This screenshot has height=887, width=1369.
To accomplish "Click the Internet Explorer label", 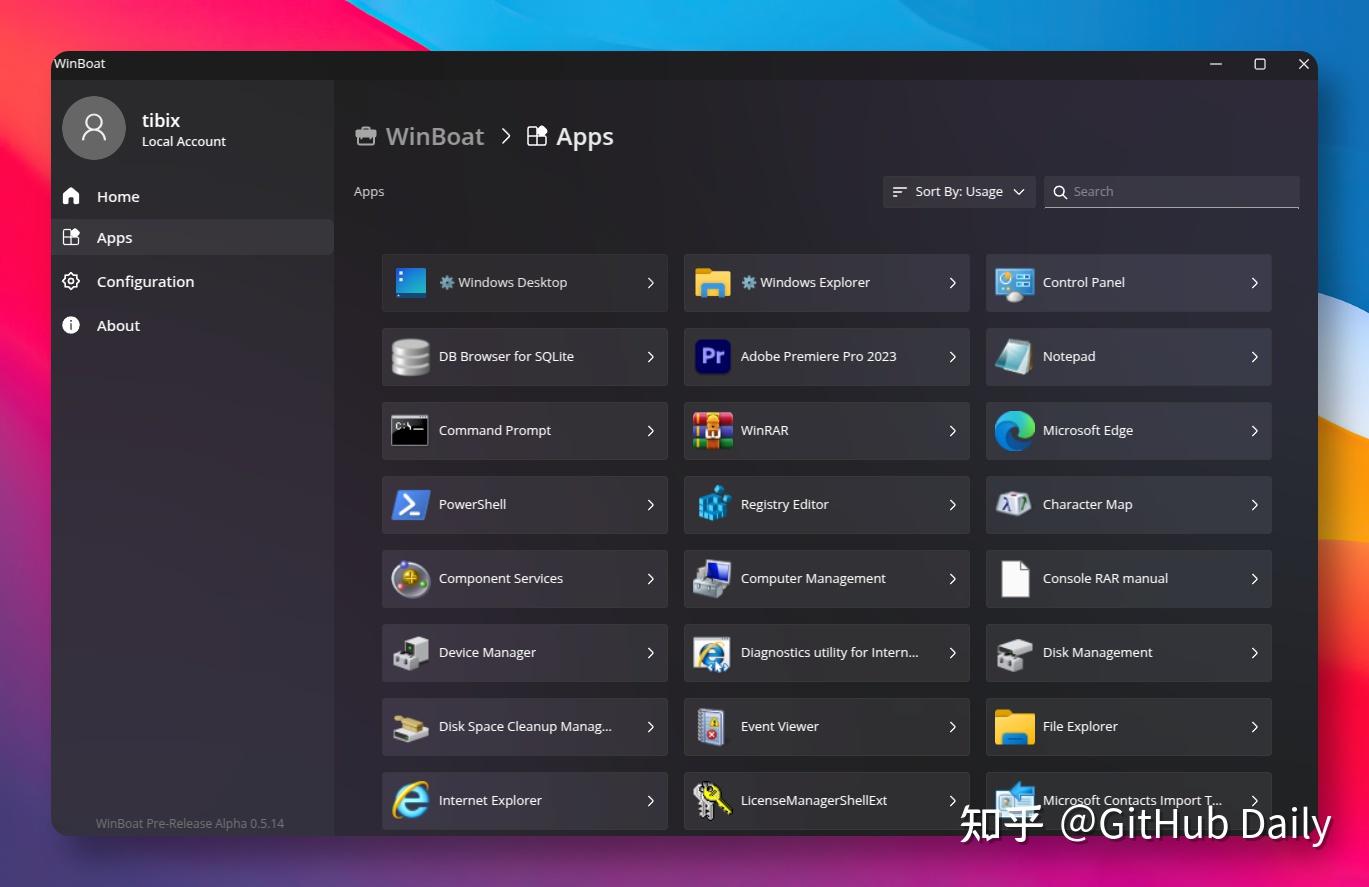I will 490,801.
